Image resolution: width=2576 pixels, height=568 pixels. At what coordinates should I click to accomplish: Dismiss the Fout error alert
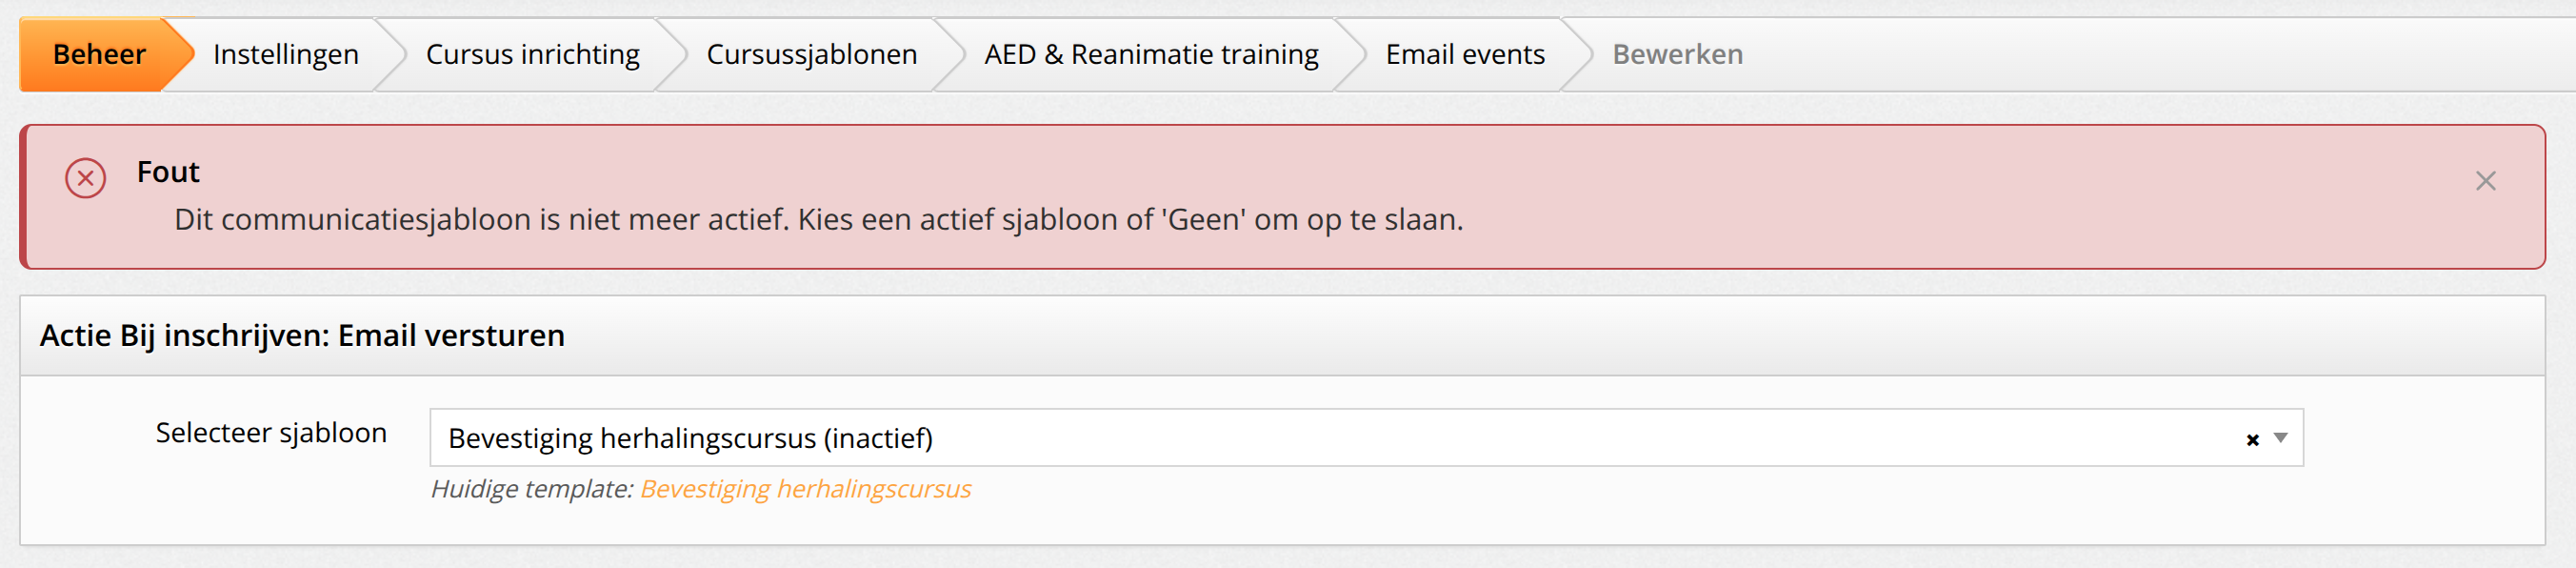pos(2485,181)
